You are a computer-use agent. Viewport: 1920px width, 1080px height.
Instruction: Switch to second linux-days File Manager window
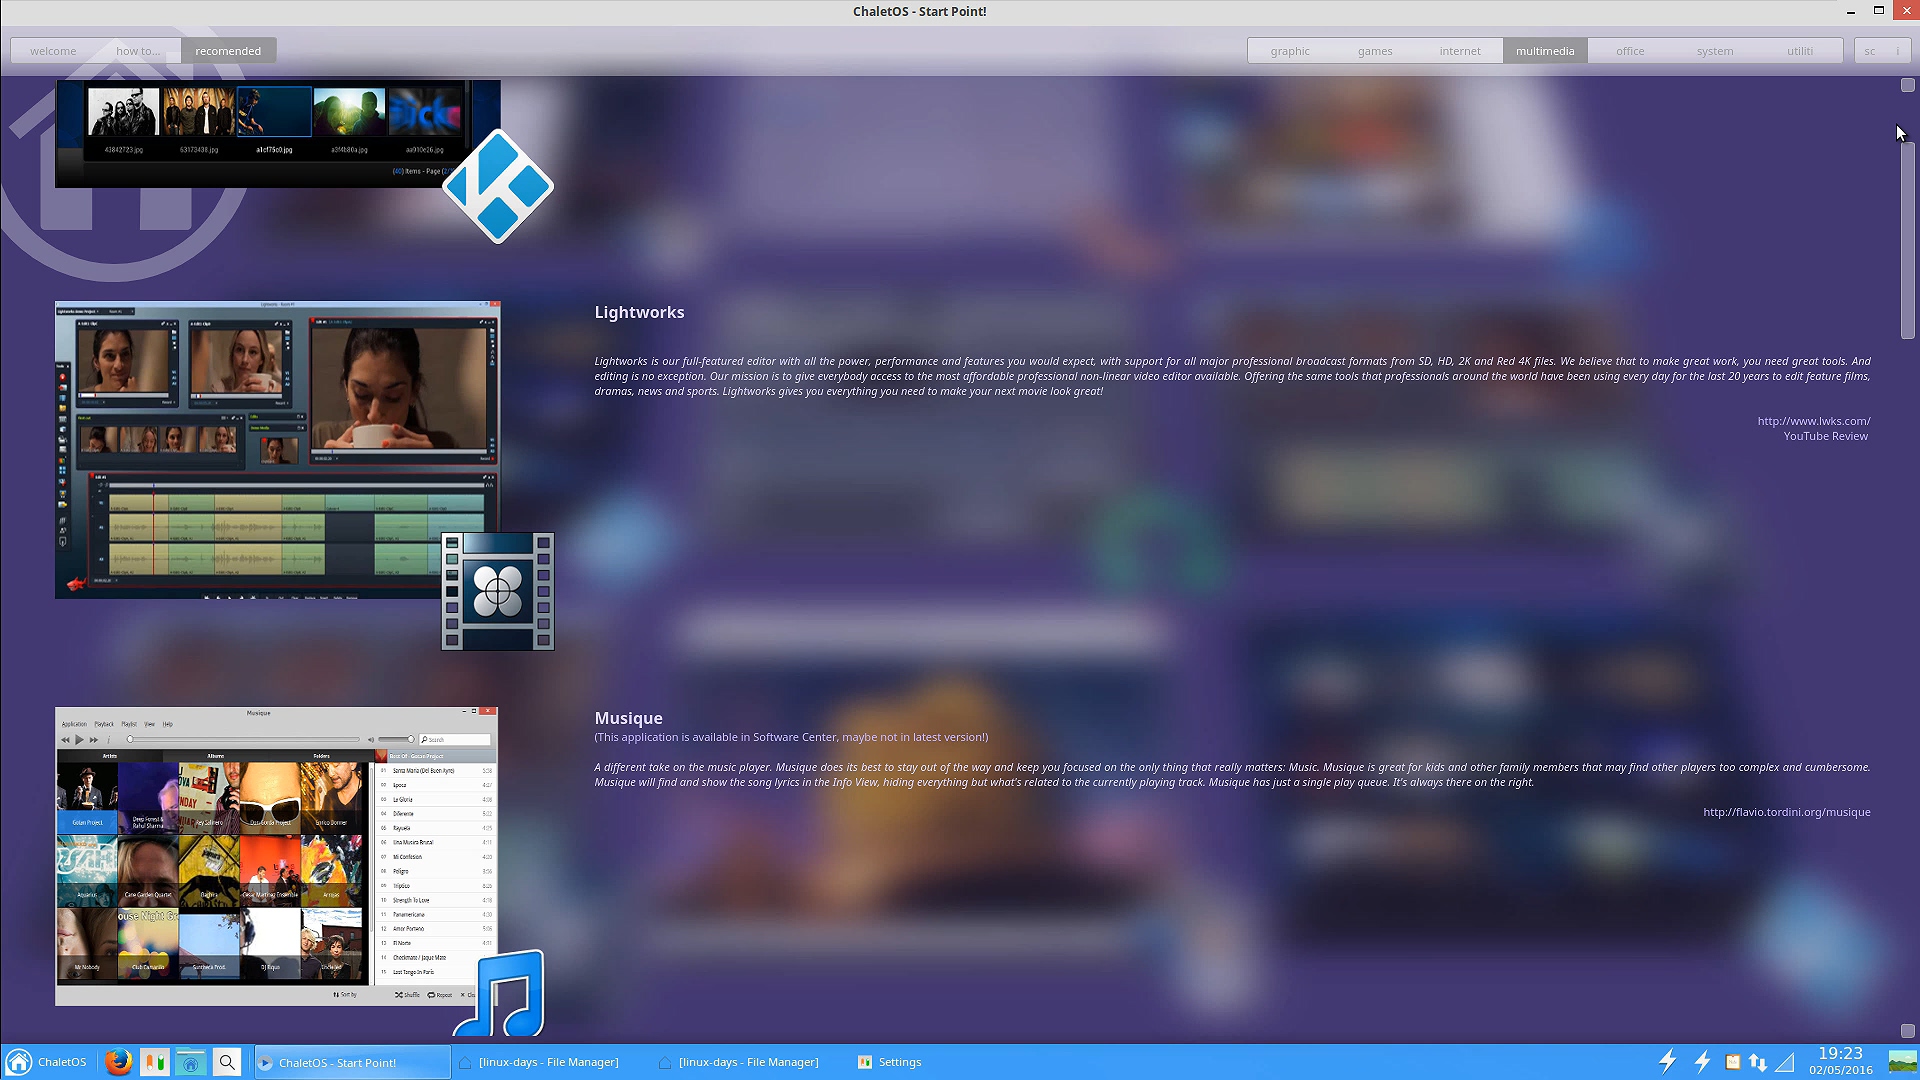749,1062
